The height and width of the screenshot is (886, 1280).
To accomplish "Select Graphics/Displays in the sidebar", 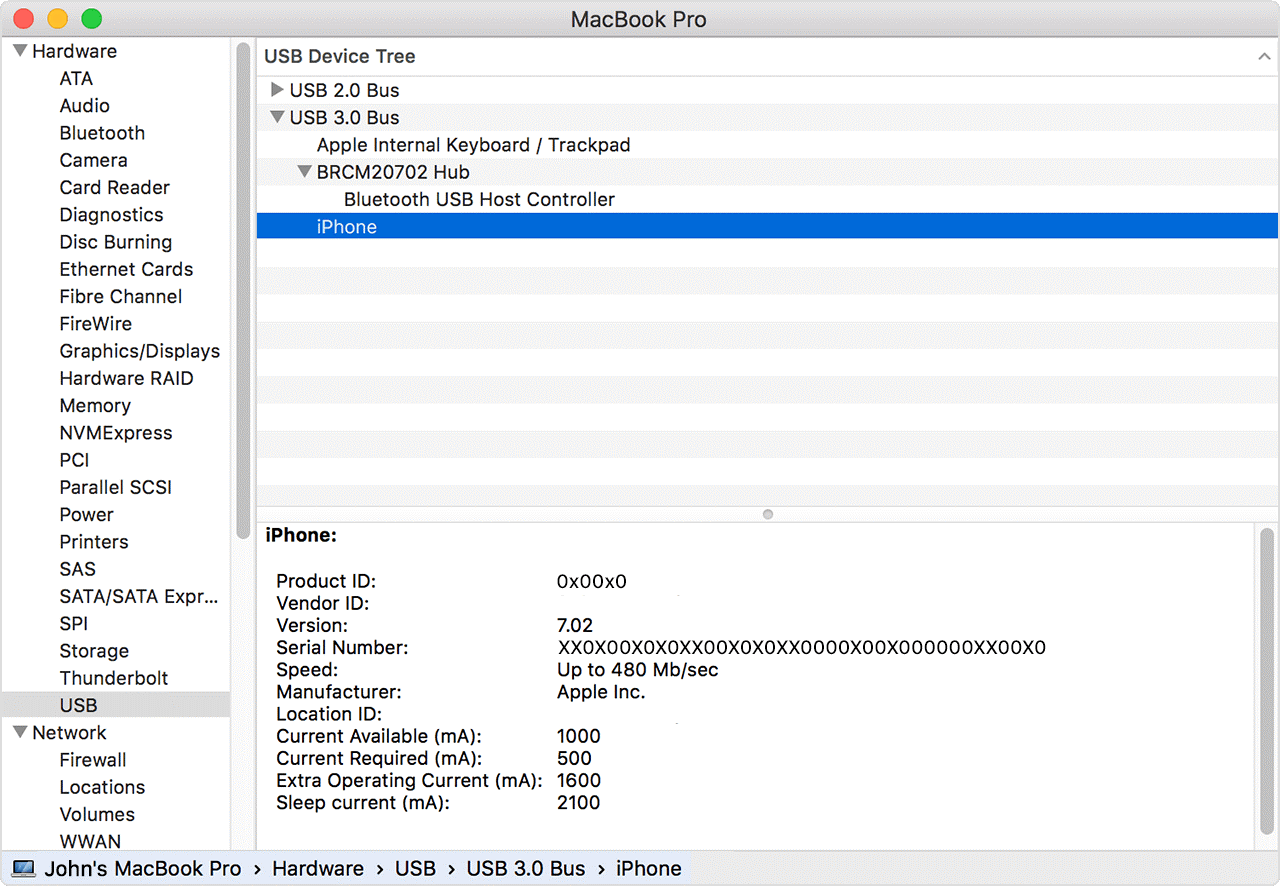I will click(139, 351).
